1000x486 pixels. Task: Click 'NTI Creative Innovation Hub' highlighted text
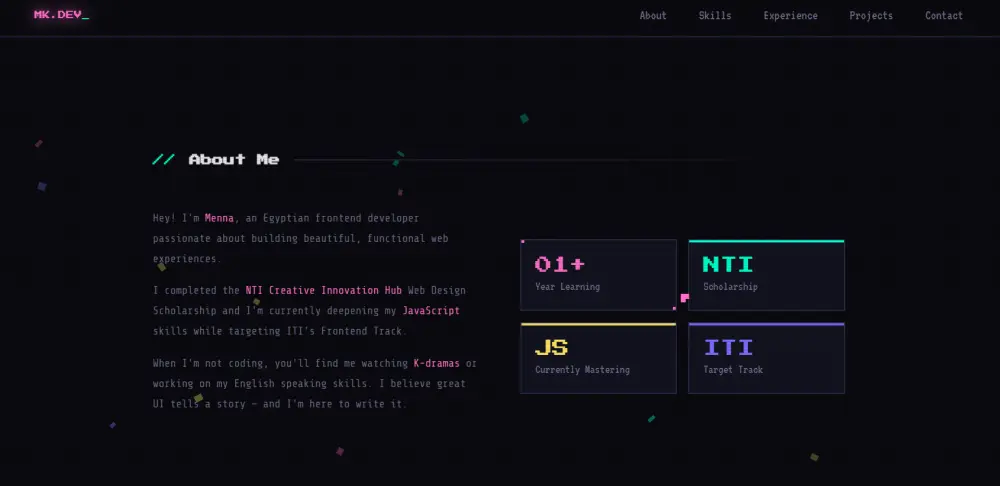coord(324,290)
